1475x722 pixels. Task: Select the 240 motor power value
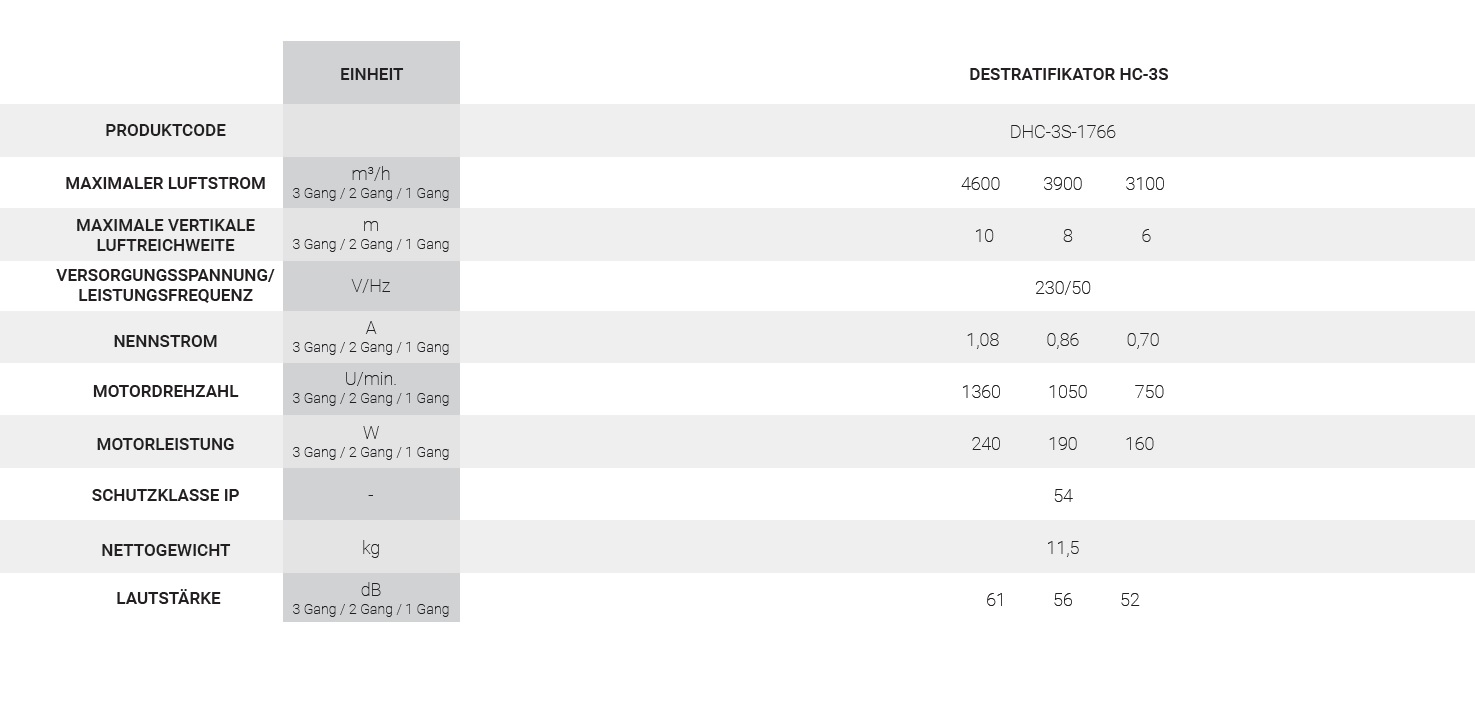click(x=986, y=444)
